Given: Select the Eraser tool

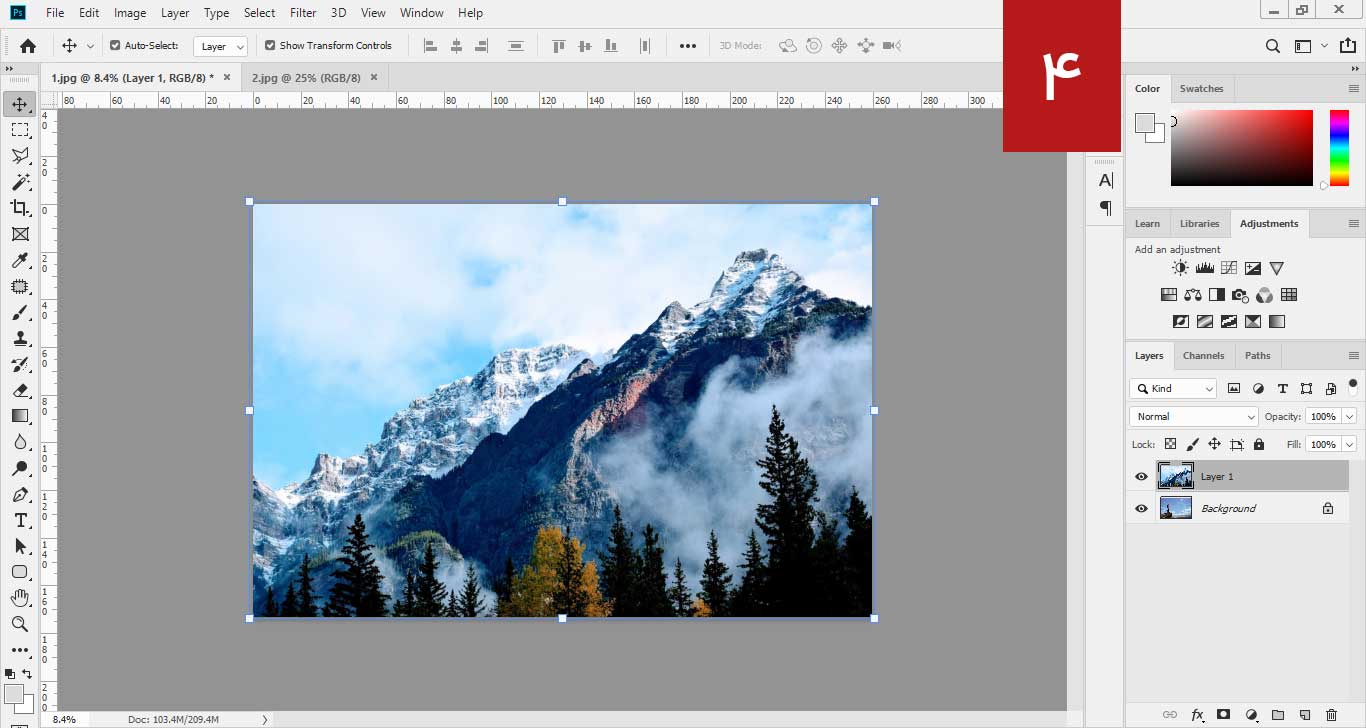Looking at the screenshot, I should pyautogui.click(x=19, y=390).
